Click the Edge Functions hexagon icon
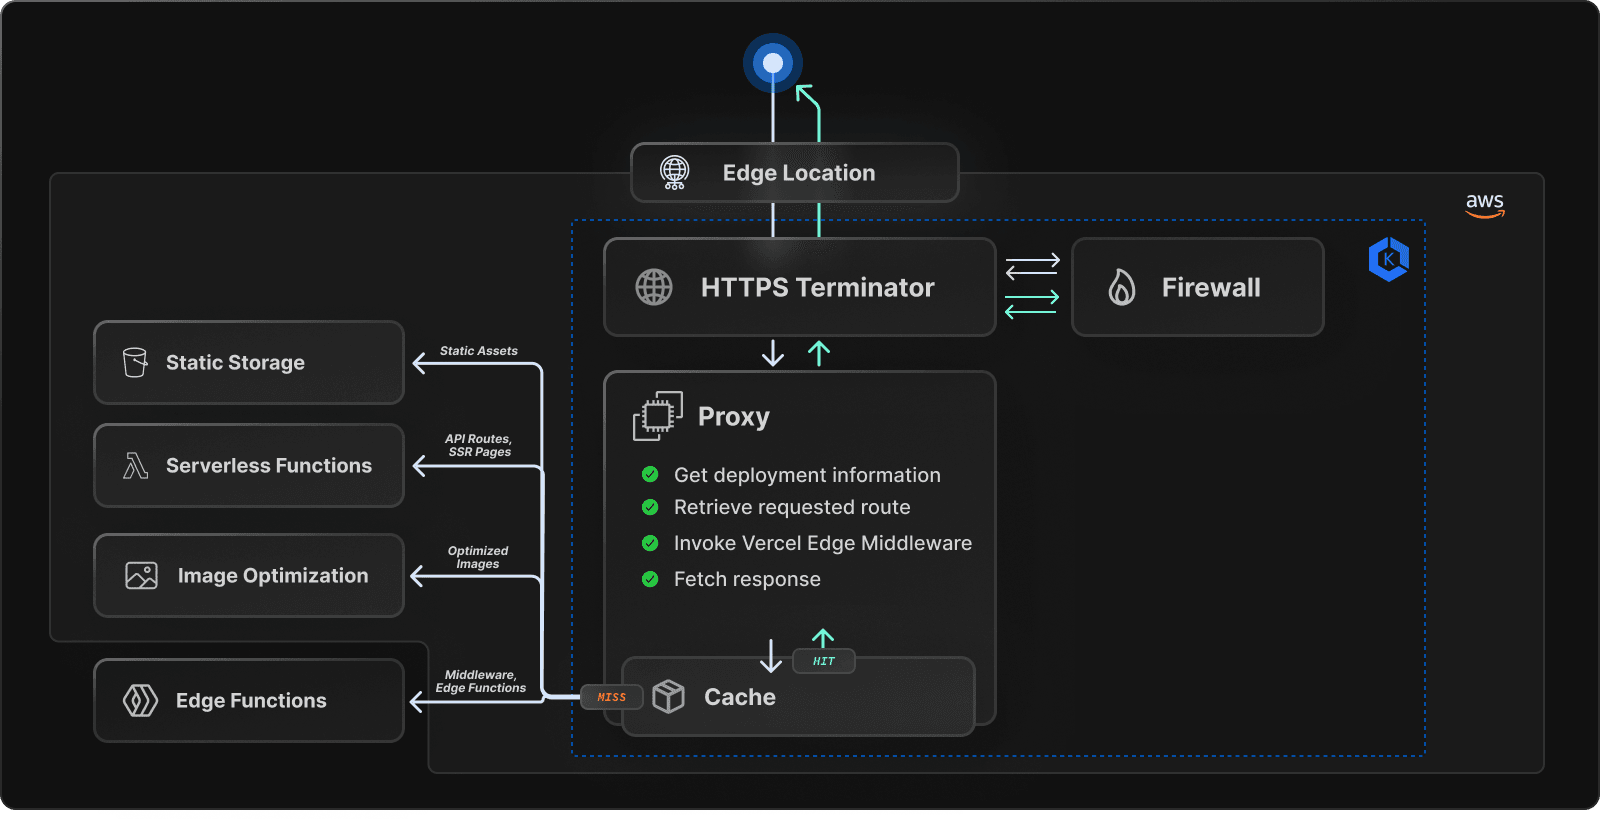This screenshot has width=1600, height=833. [140, 700]
